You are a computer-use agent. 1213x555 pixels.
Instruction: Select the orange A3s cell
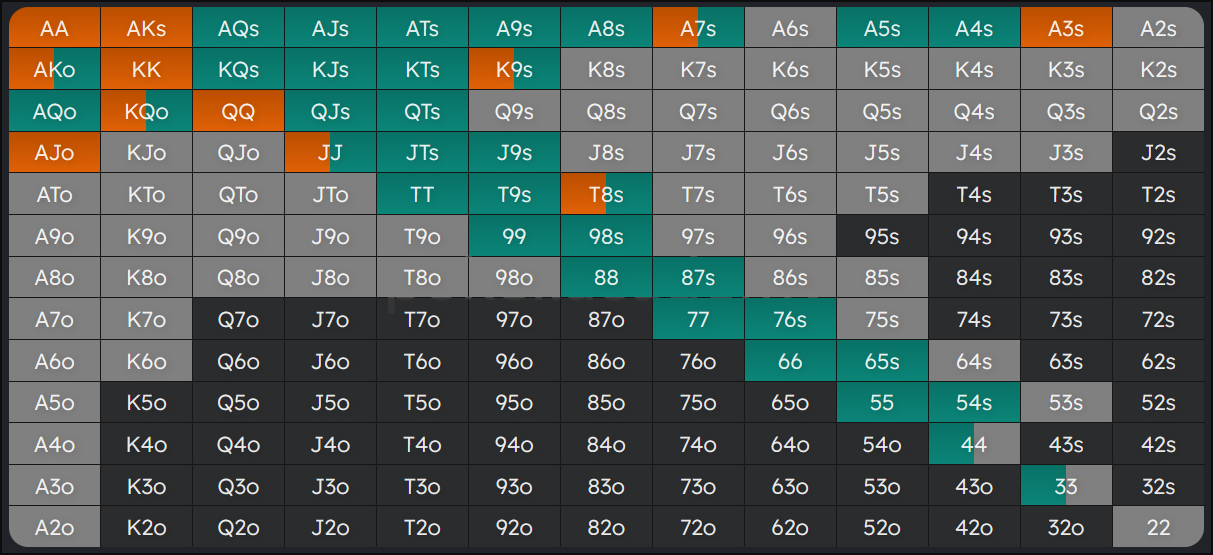pos(1066,29)
